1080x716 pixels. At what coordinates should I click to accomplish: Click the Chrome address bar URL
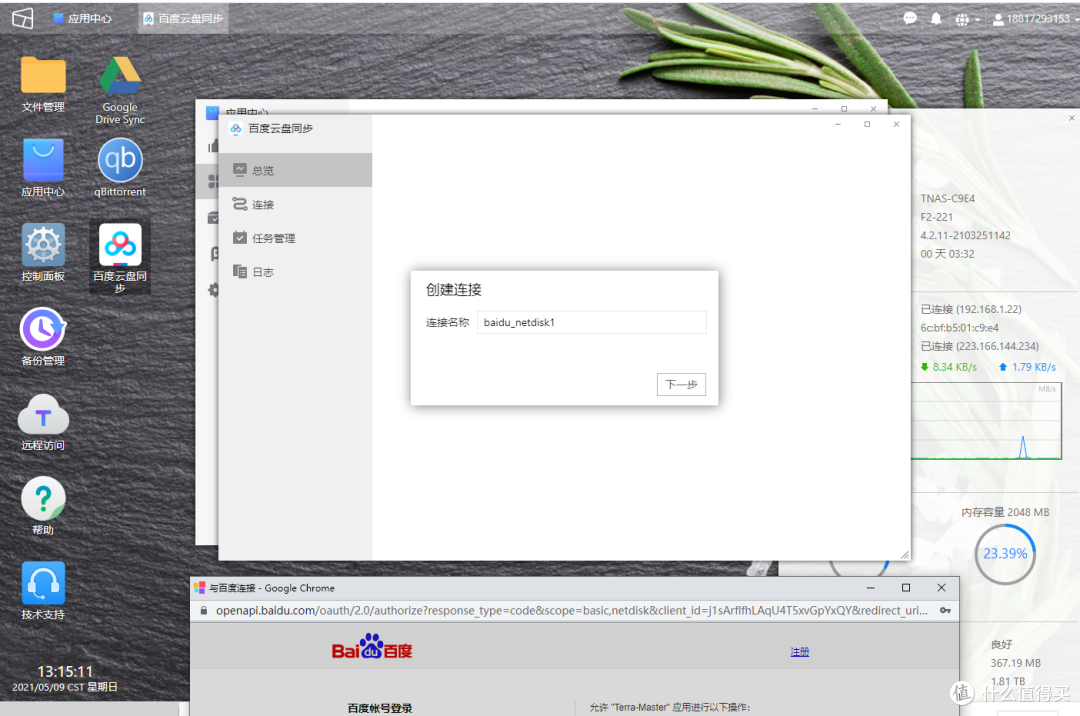click(572, 611)
